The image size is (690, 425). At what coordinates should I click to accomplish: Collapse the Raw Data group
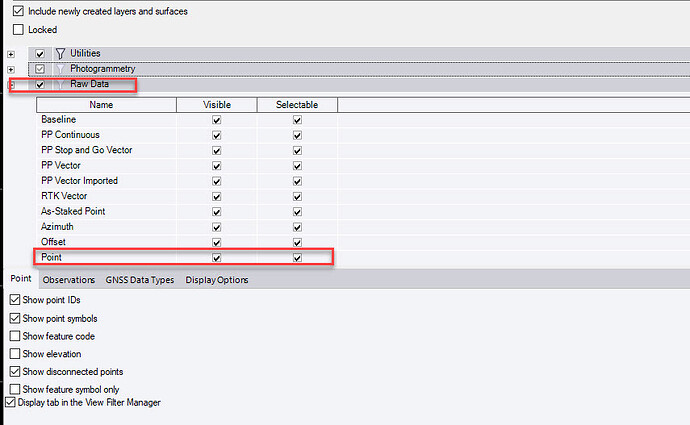coord(11,84)
